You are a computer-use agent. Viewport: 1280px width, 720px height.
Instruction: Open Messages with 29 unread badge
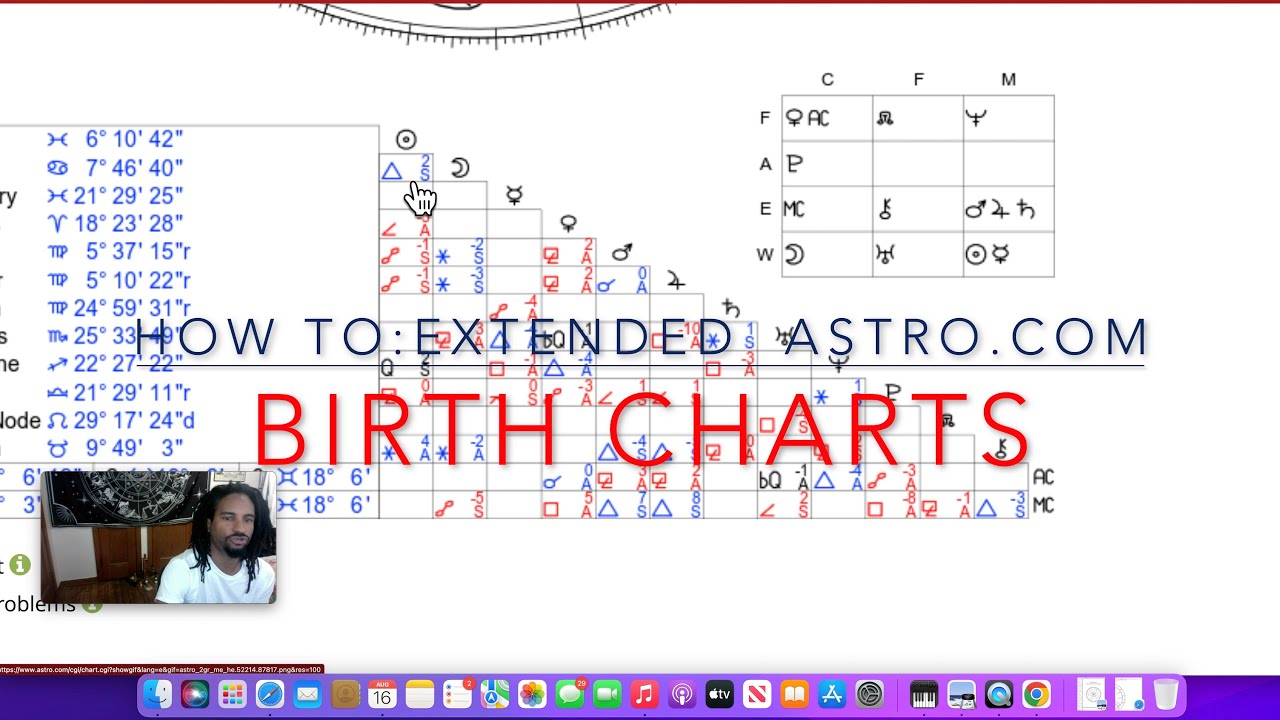[x=570, y=694]
